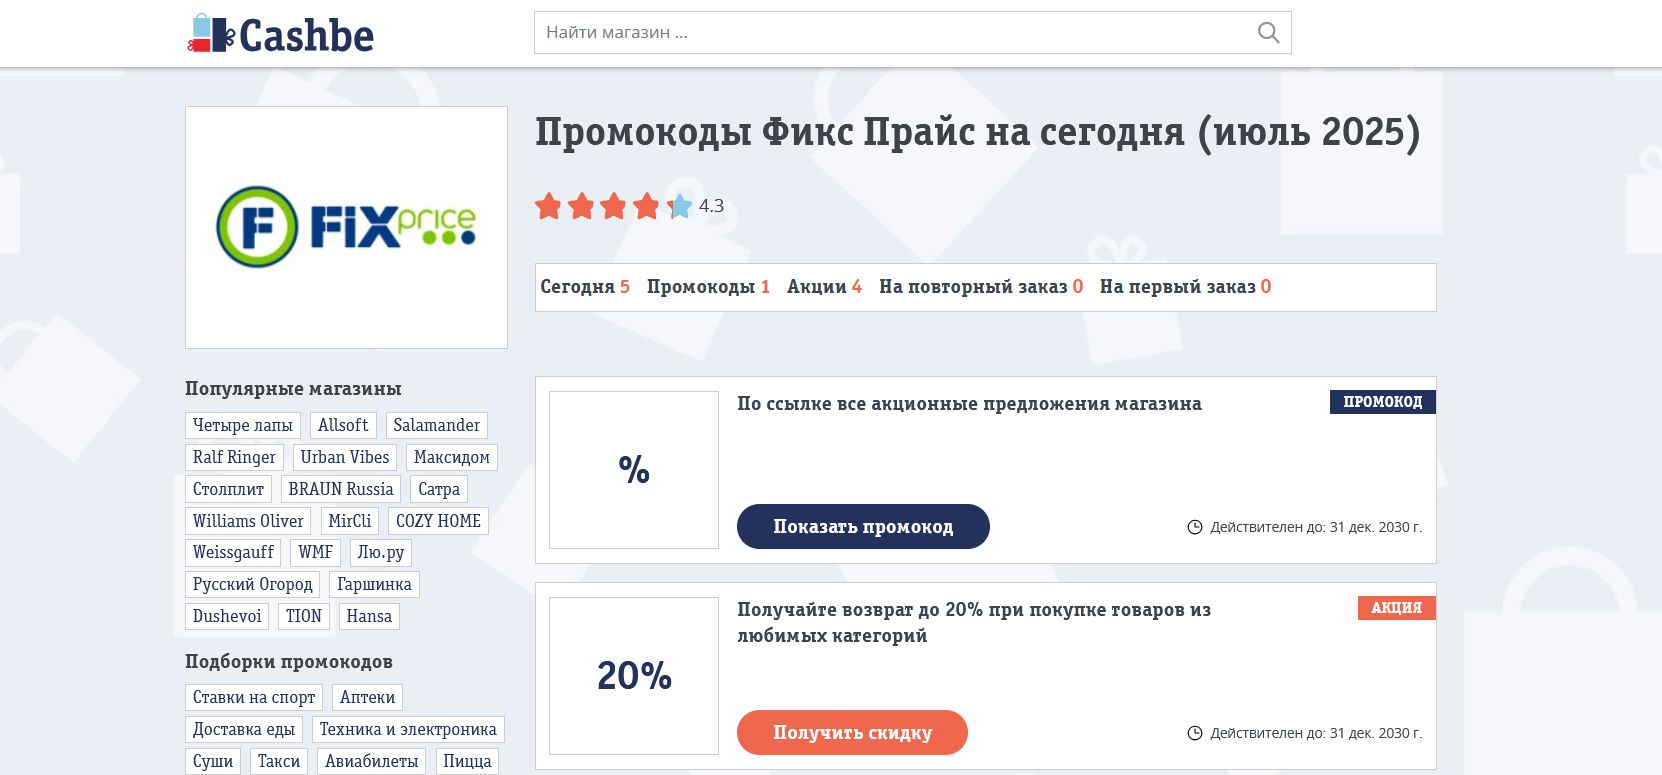The height and width of the screenshot is (775, 1662).
Task: Open the 'COZY HOME' store link
Action: click(438, 521)
